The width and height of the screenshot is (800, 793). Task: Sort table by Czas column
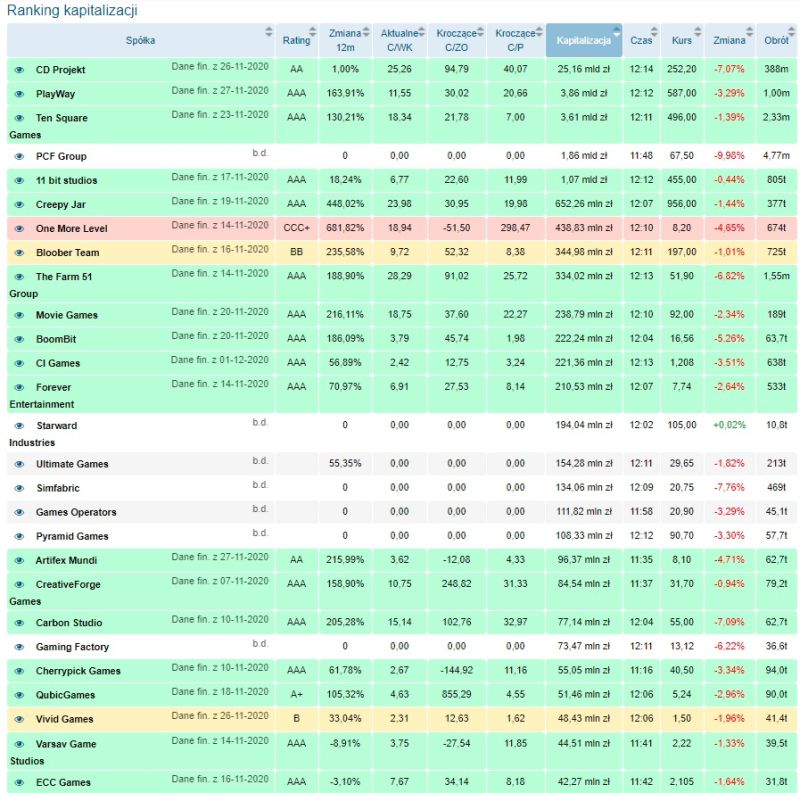pyautogui.click(x=641, y=40)
